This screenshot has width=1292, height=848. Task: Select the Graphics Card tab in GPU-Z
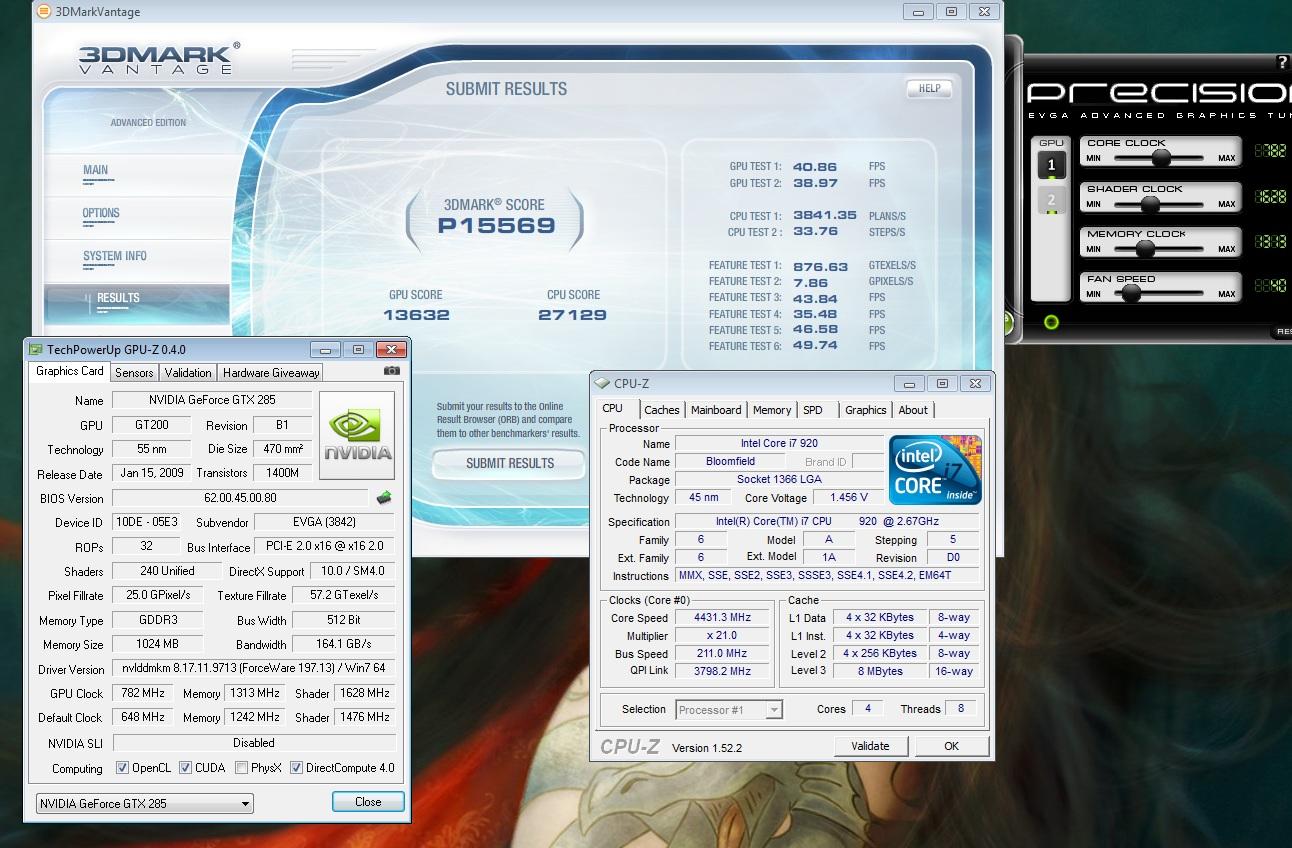[x=70, y=371]
